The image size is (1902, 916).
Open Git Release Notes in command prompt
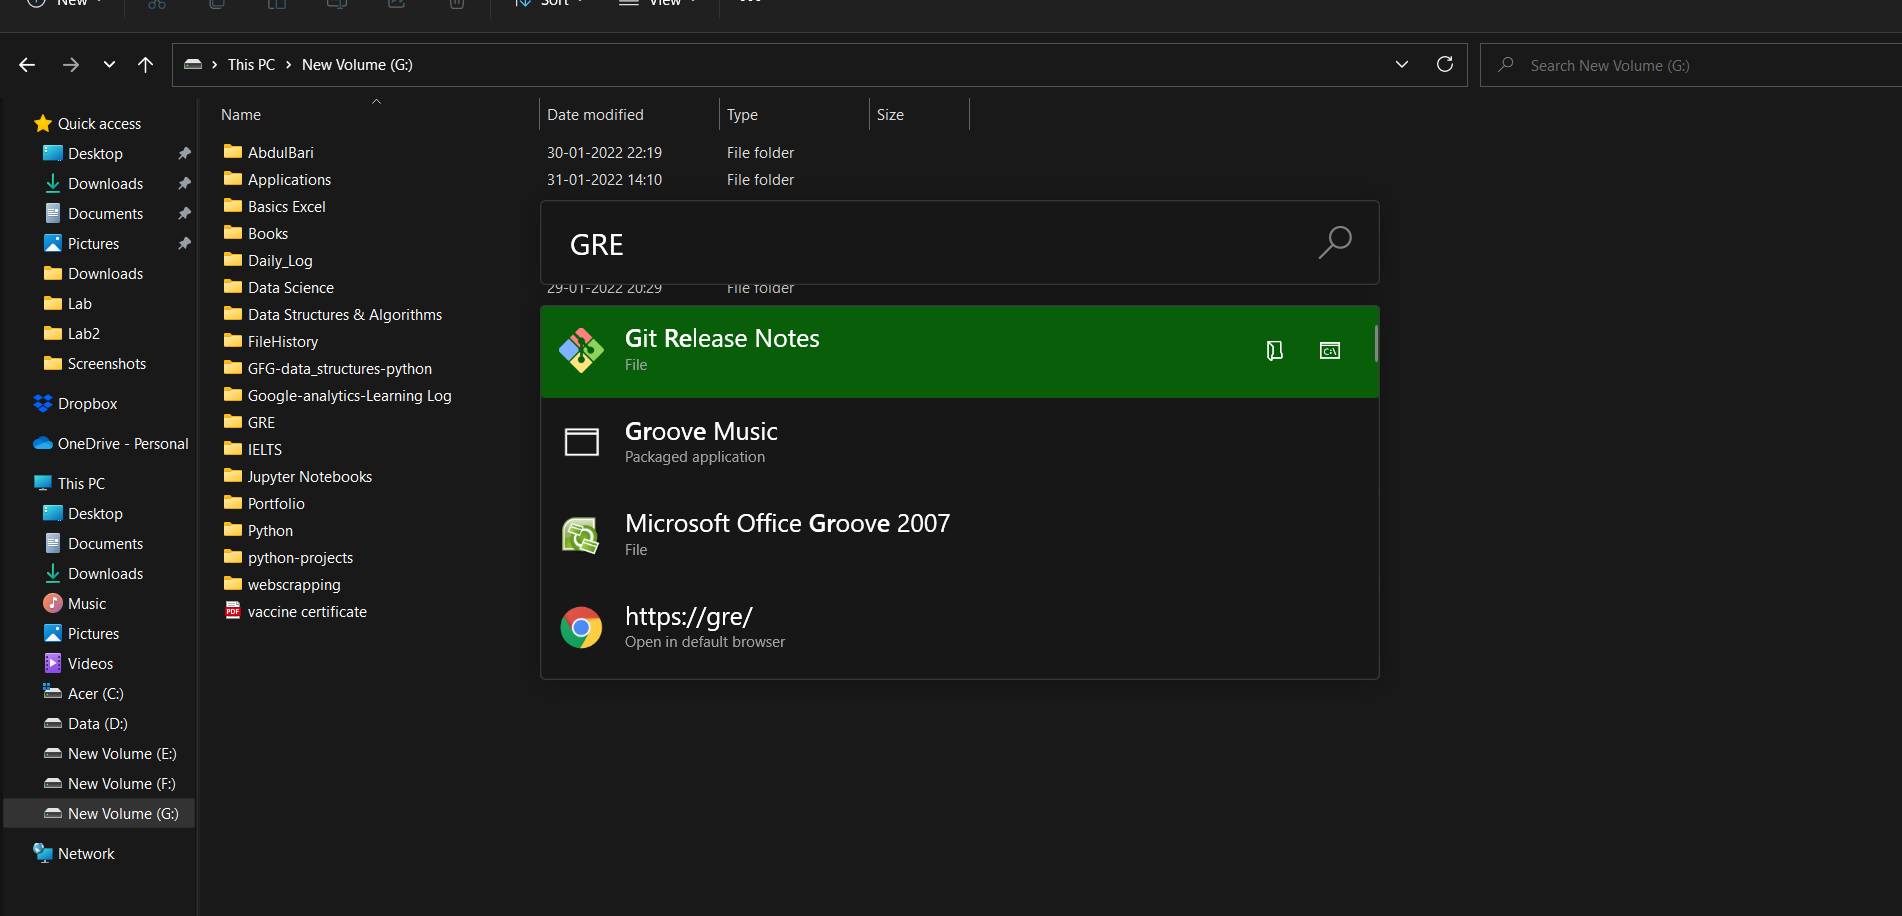1329,351
